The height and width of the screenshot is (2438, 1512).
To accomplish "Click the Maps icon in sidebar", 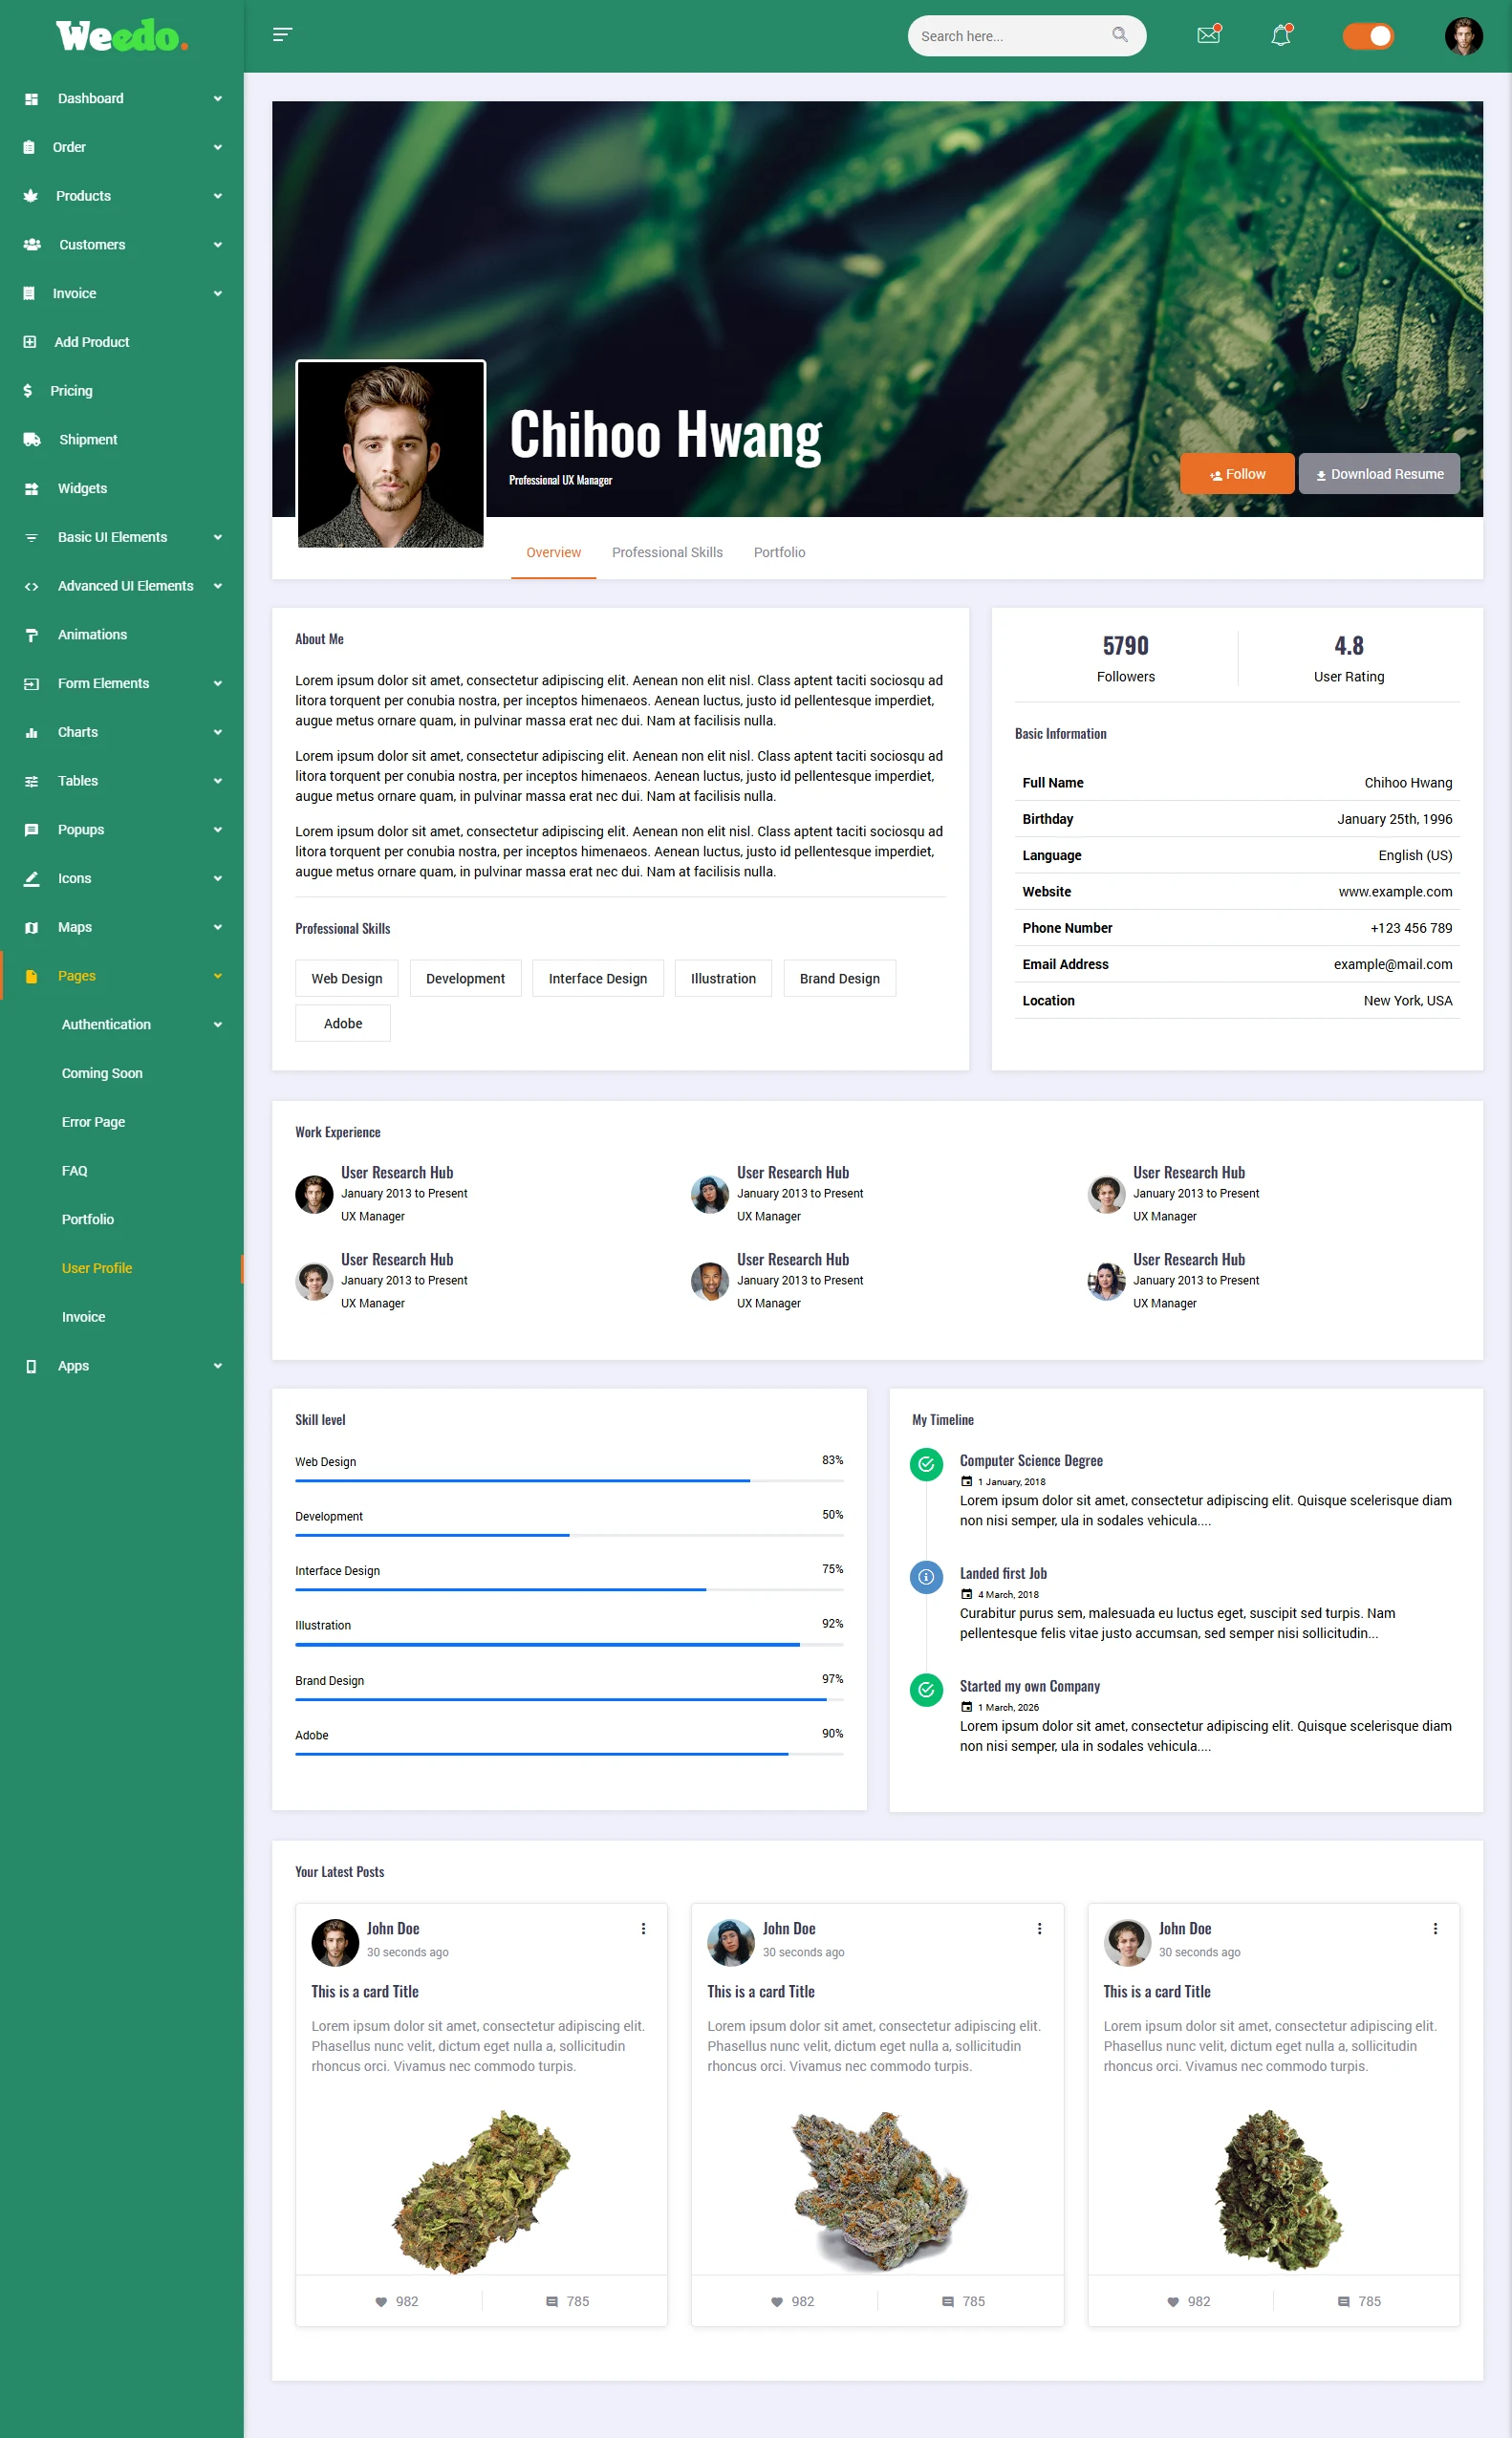I will coord(31,928).
